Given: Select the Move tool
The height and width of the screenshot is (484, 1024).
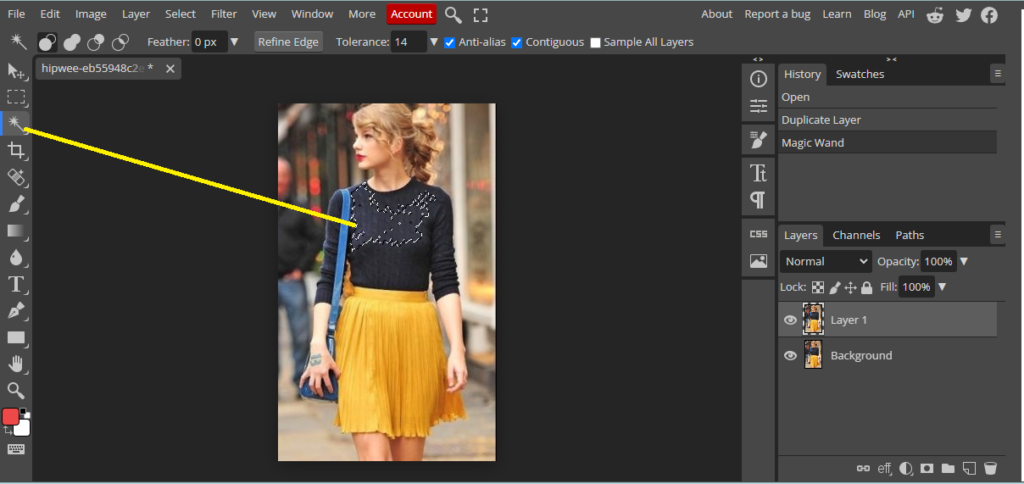Looking at the screenshot, I should pyautogui.click(x=16, y=71).
